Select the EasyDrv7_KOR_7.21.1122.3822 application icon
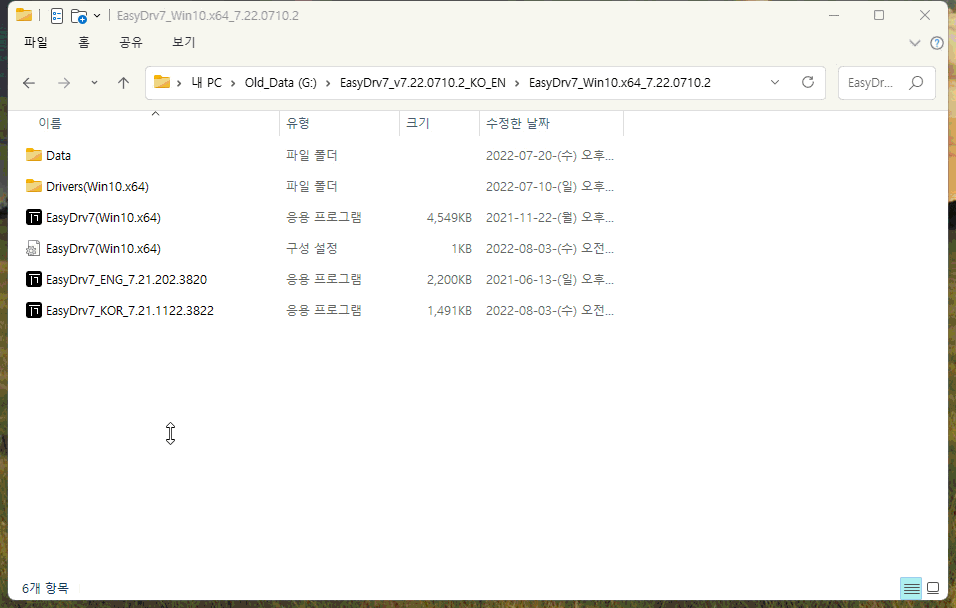 [x=34, y=310]
